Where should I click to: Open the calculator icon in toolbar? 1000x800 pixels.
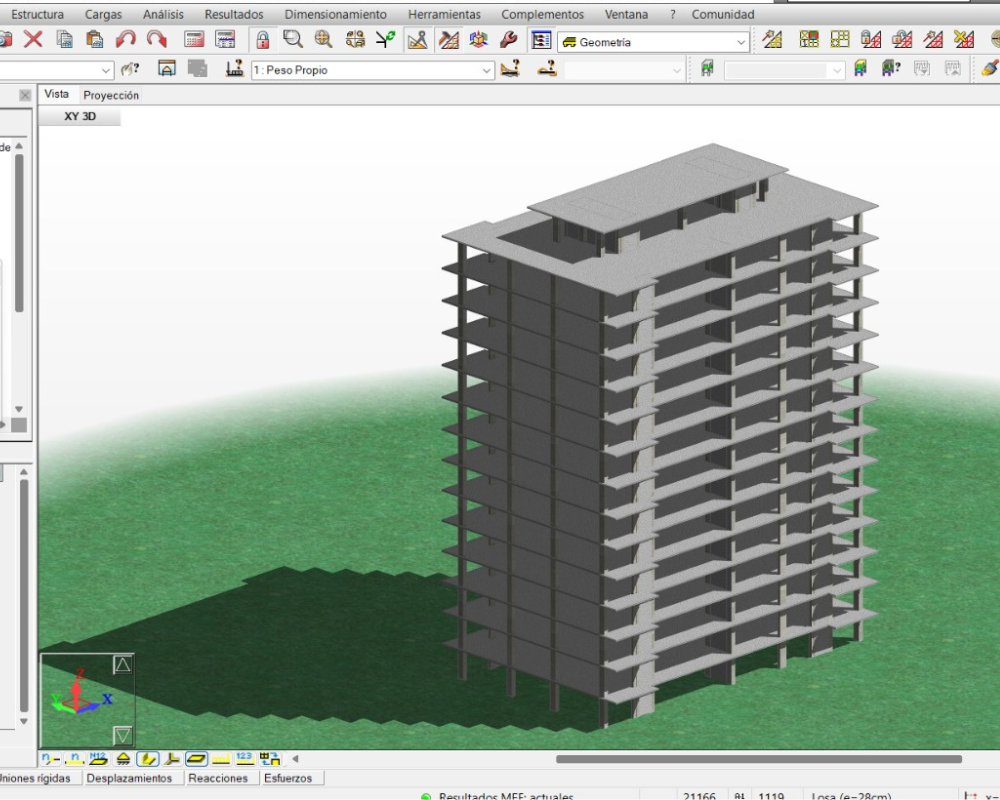click(195, 40)
